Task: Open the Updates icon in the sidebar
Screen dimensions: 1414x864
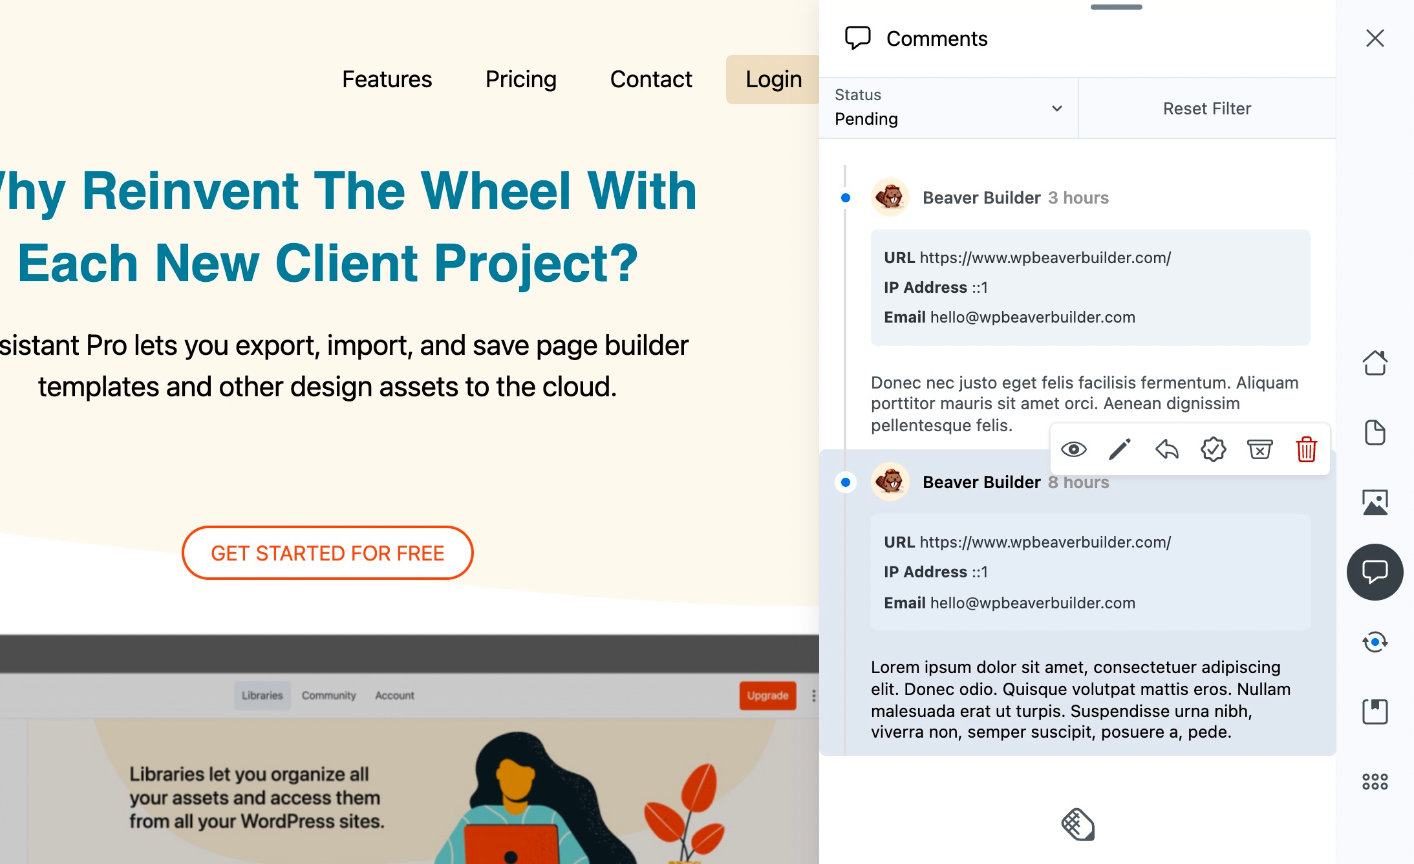Action: coord(1374,641)
